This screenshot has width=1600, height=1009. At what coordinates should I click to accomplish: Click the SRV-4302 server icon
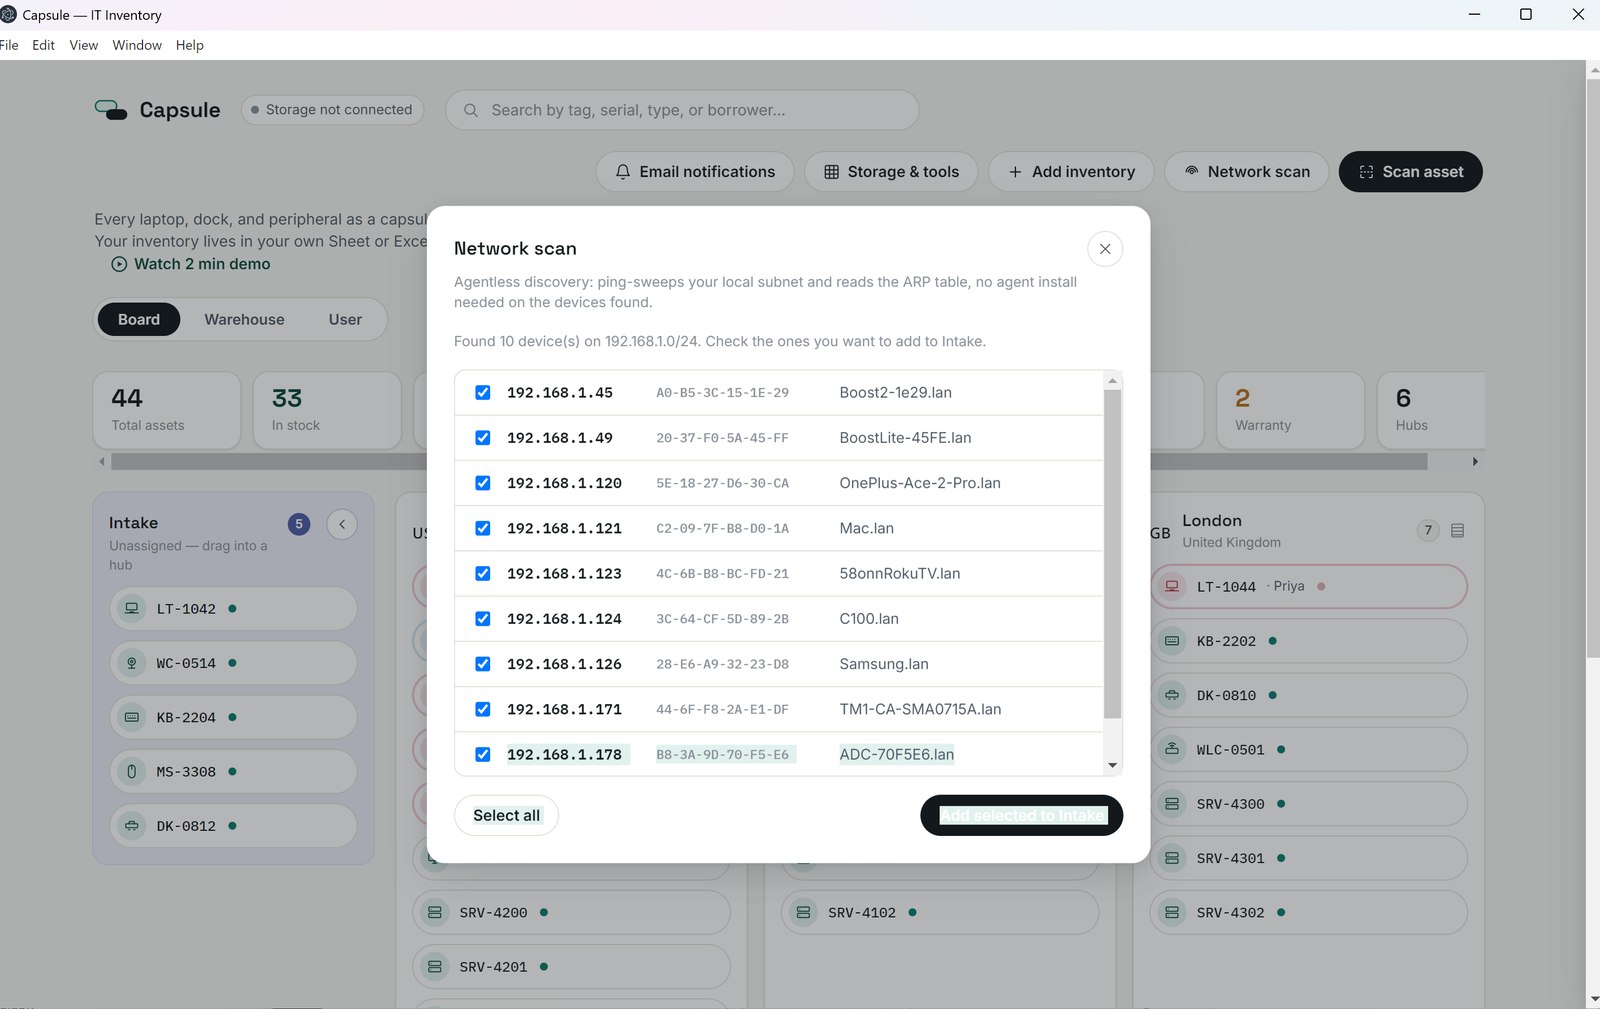(1172, 912)
